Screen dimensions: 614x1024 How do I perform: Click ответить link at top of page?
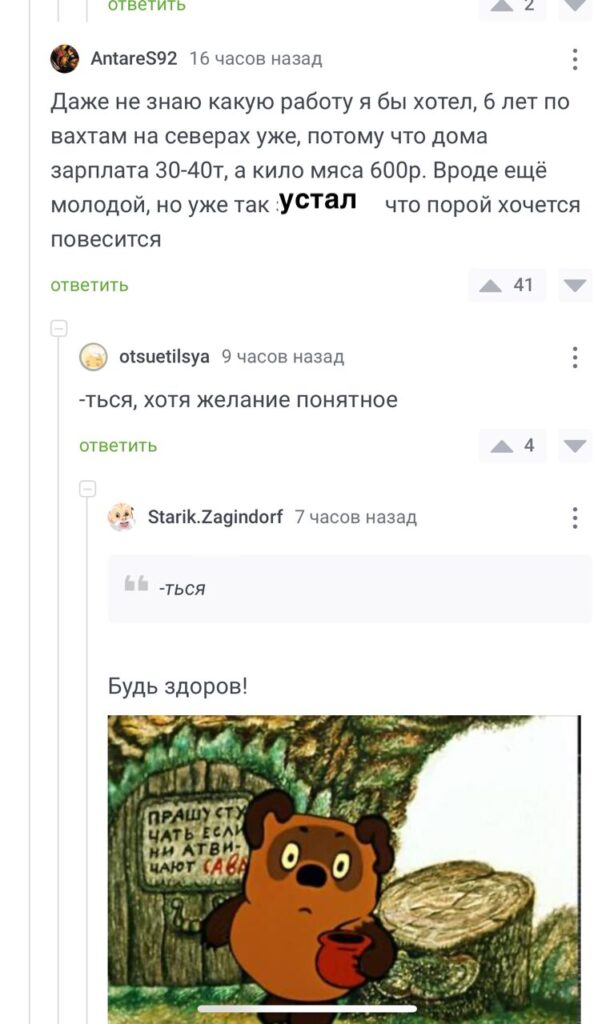tap(147, 6)
